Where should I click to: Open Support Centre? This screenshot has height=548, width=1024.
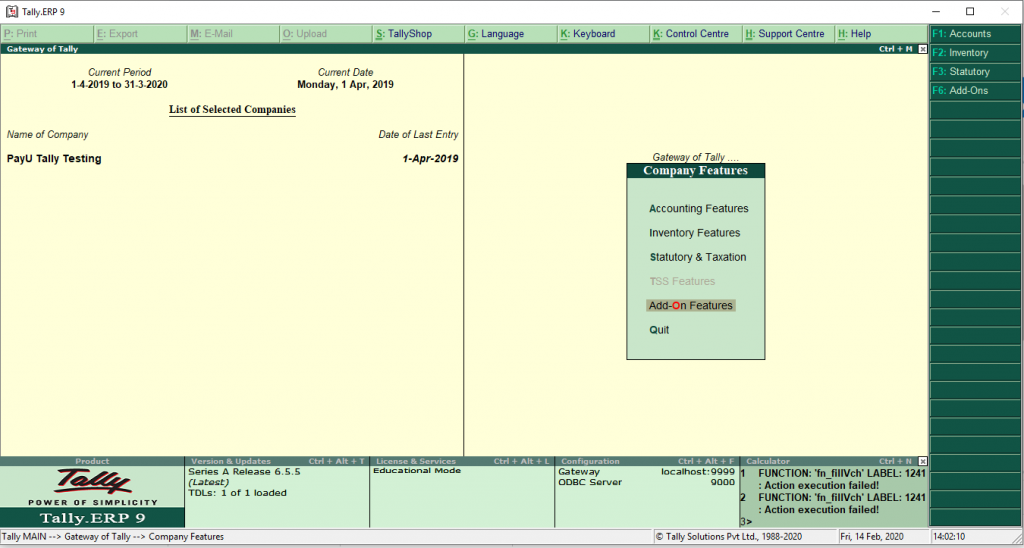789,34
